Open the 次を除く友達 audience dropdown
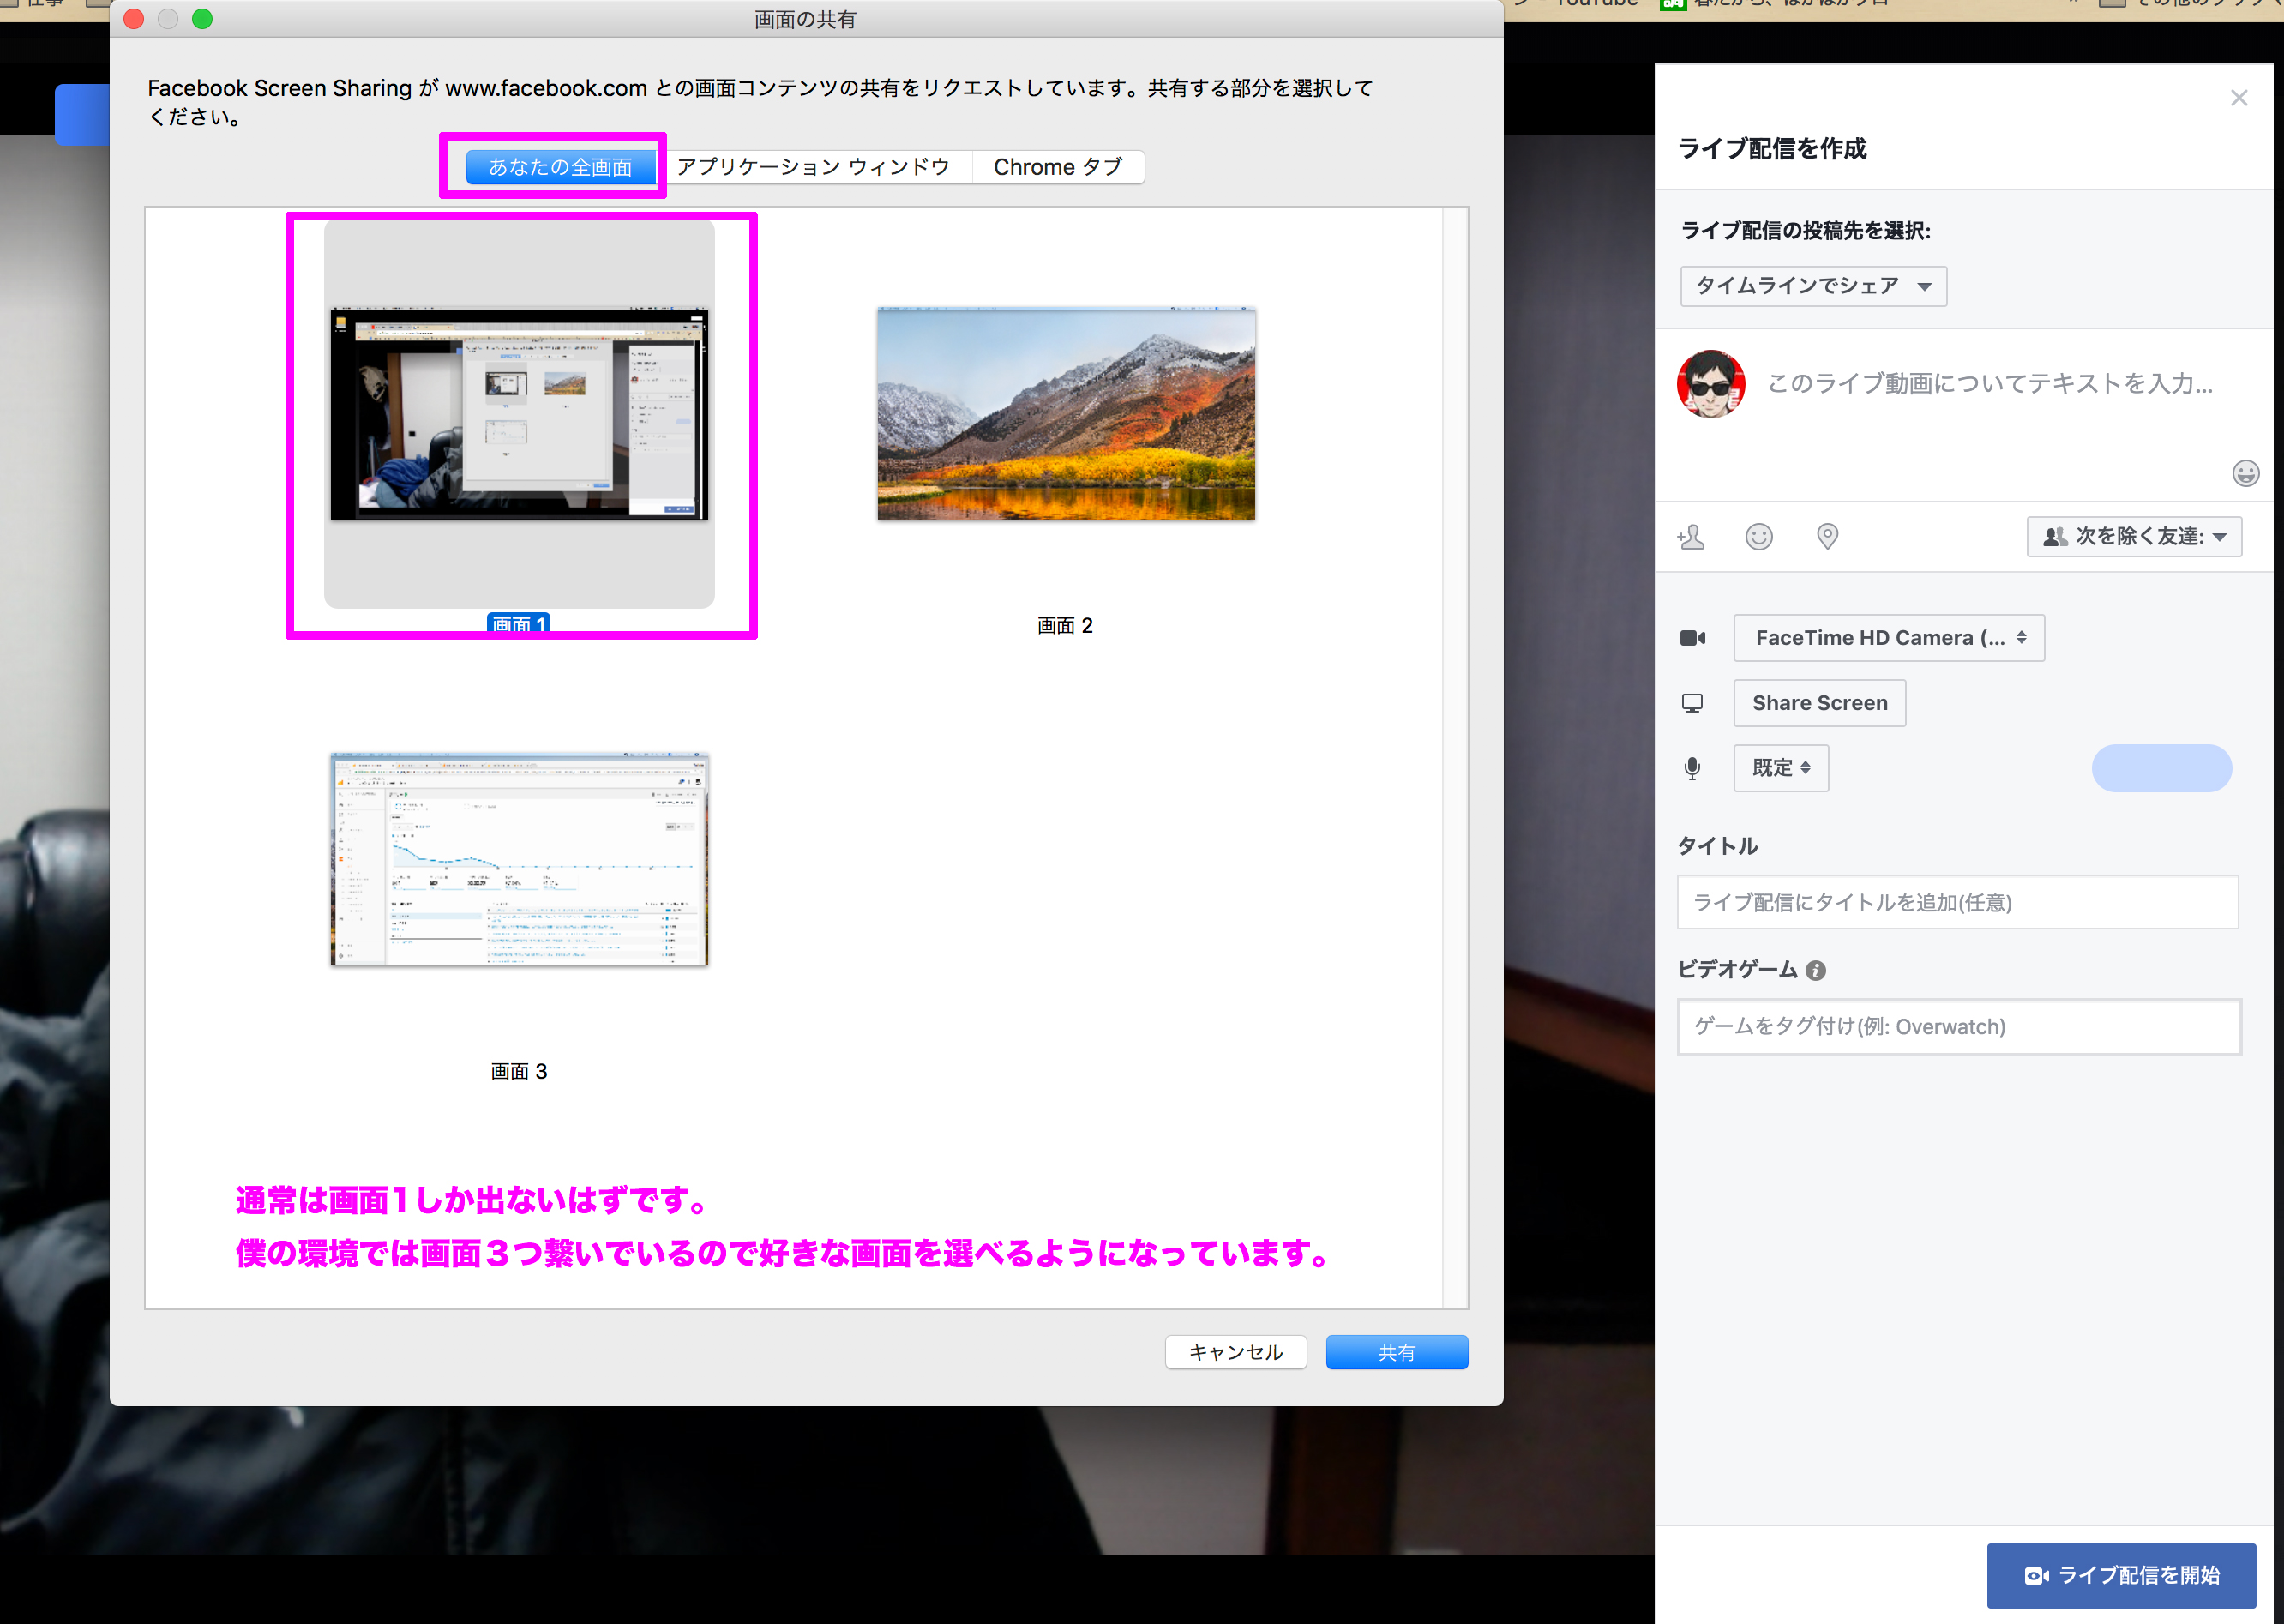The image size is (2284, 1624). (x=2134, y=536)
